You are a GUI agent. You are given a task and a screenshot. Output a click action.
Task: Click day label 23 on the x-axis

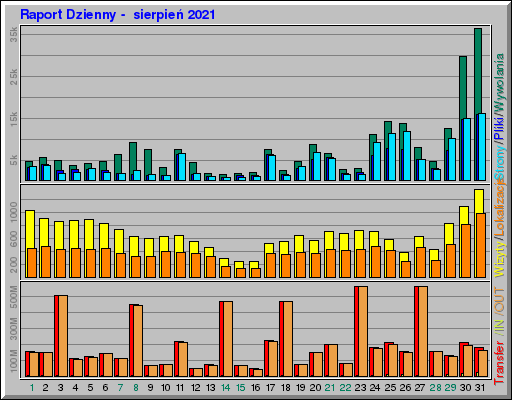[360, 388]
